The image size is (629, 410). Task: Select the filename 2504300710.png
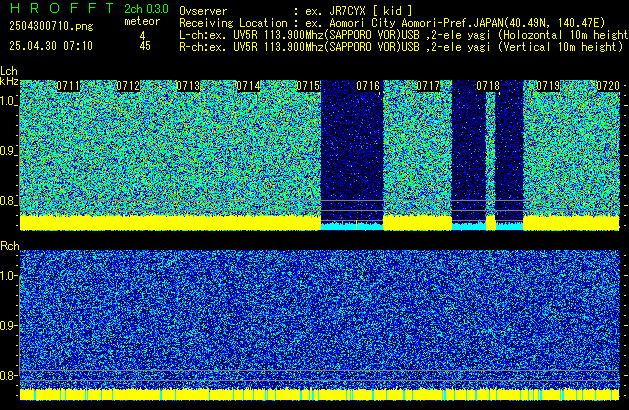coord(51,26)
